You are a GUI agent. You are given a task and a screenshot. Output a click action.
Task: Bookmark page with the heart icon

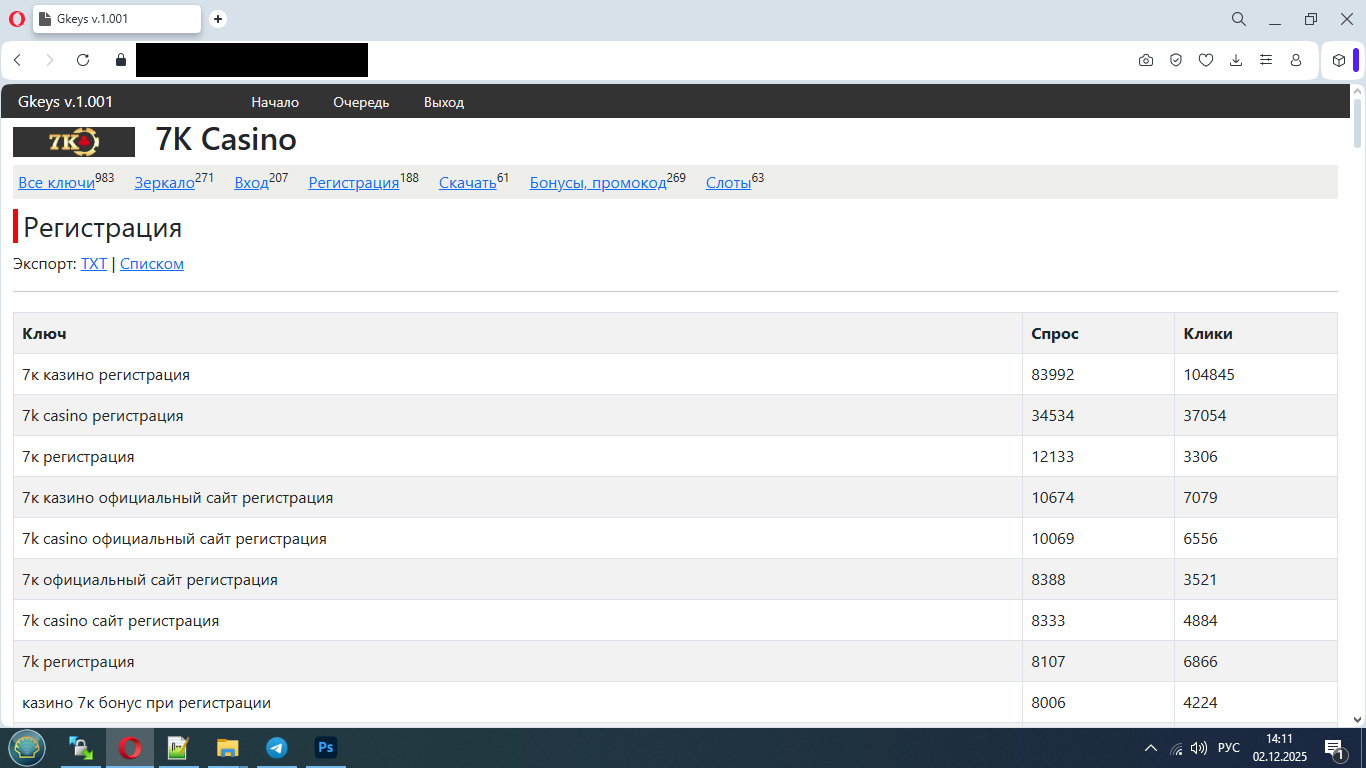pyautogui.click(x=1206, y=60)
